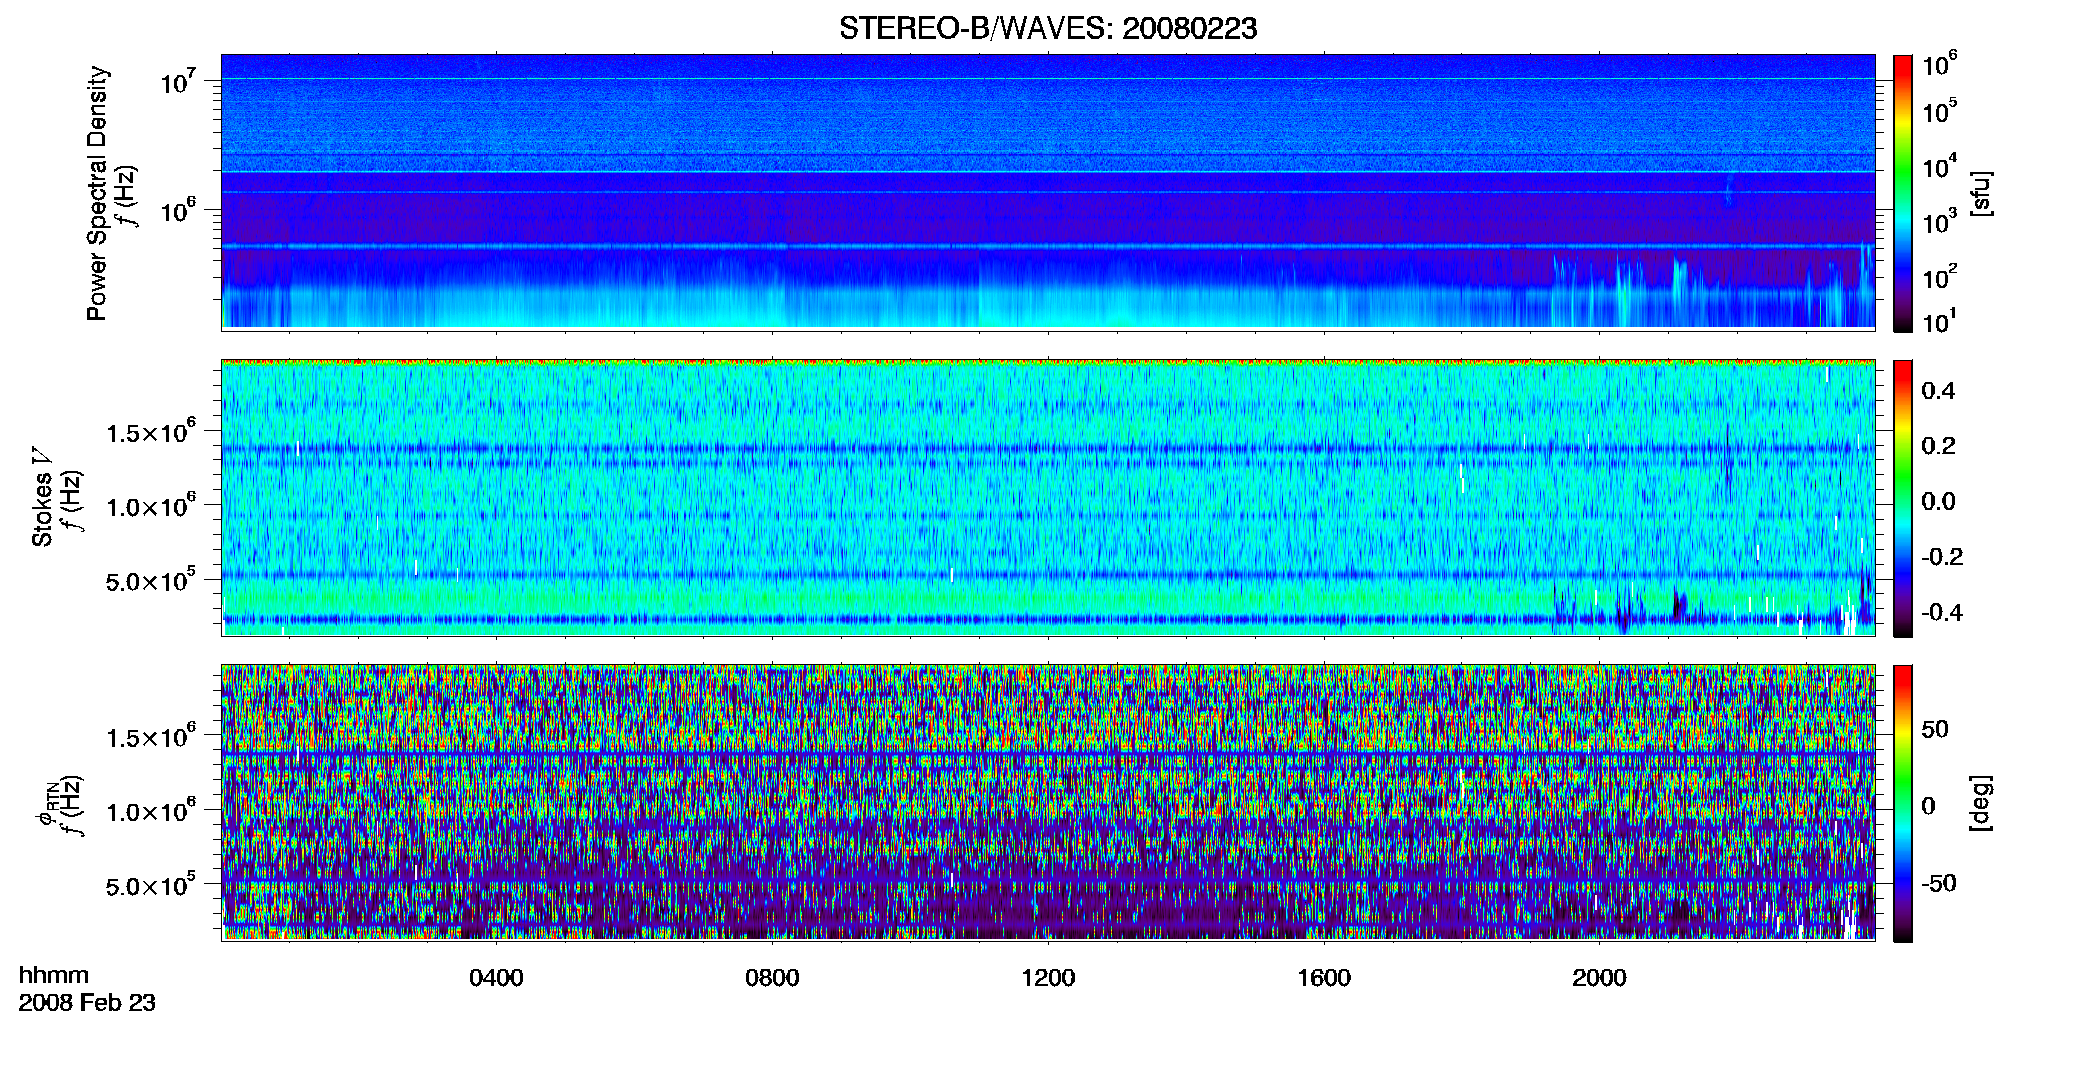Image resolution: width=2096 pixels, height=1080 pixels.
Task: Click the 1.0×10^6 tick of the Stokes V panel
Action: 151,506
